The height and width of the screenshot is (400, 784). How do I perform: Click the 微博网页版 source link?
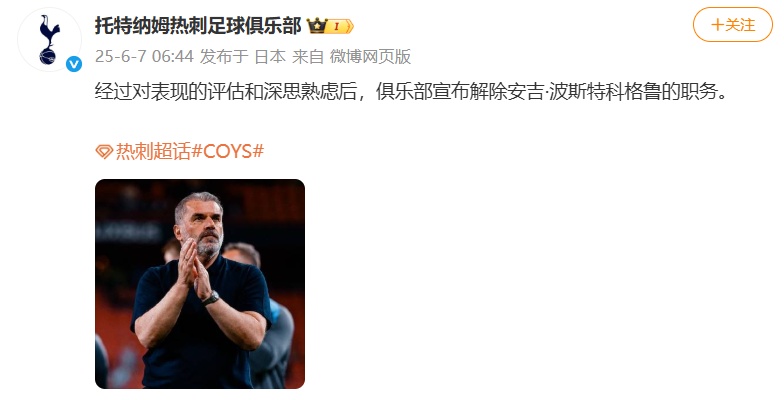pyautogui.click(x=370, y=56)
